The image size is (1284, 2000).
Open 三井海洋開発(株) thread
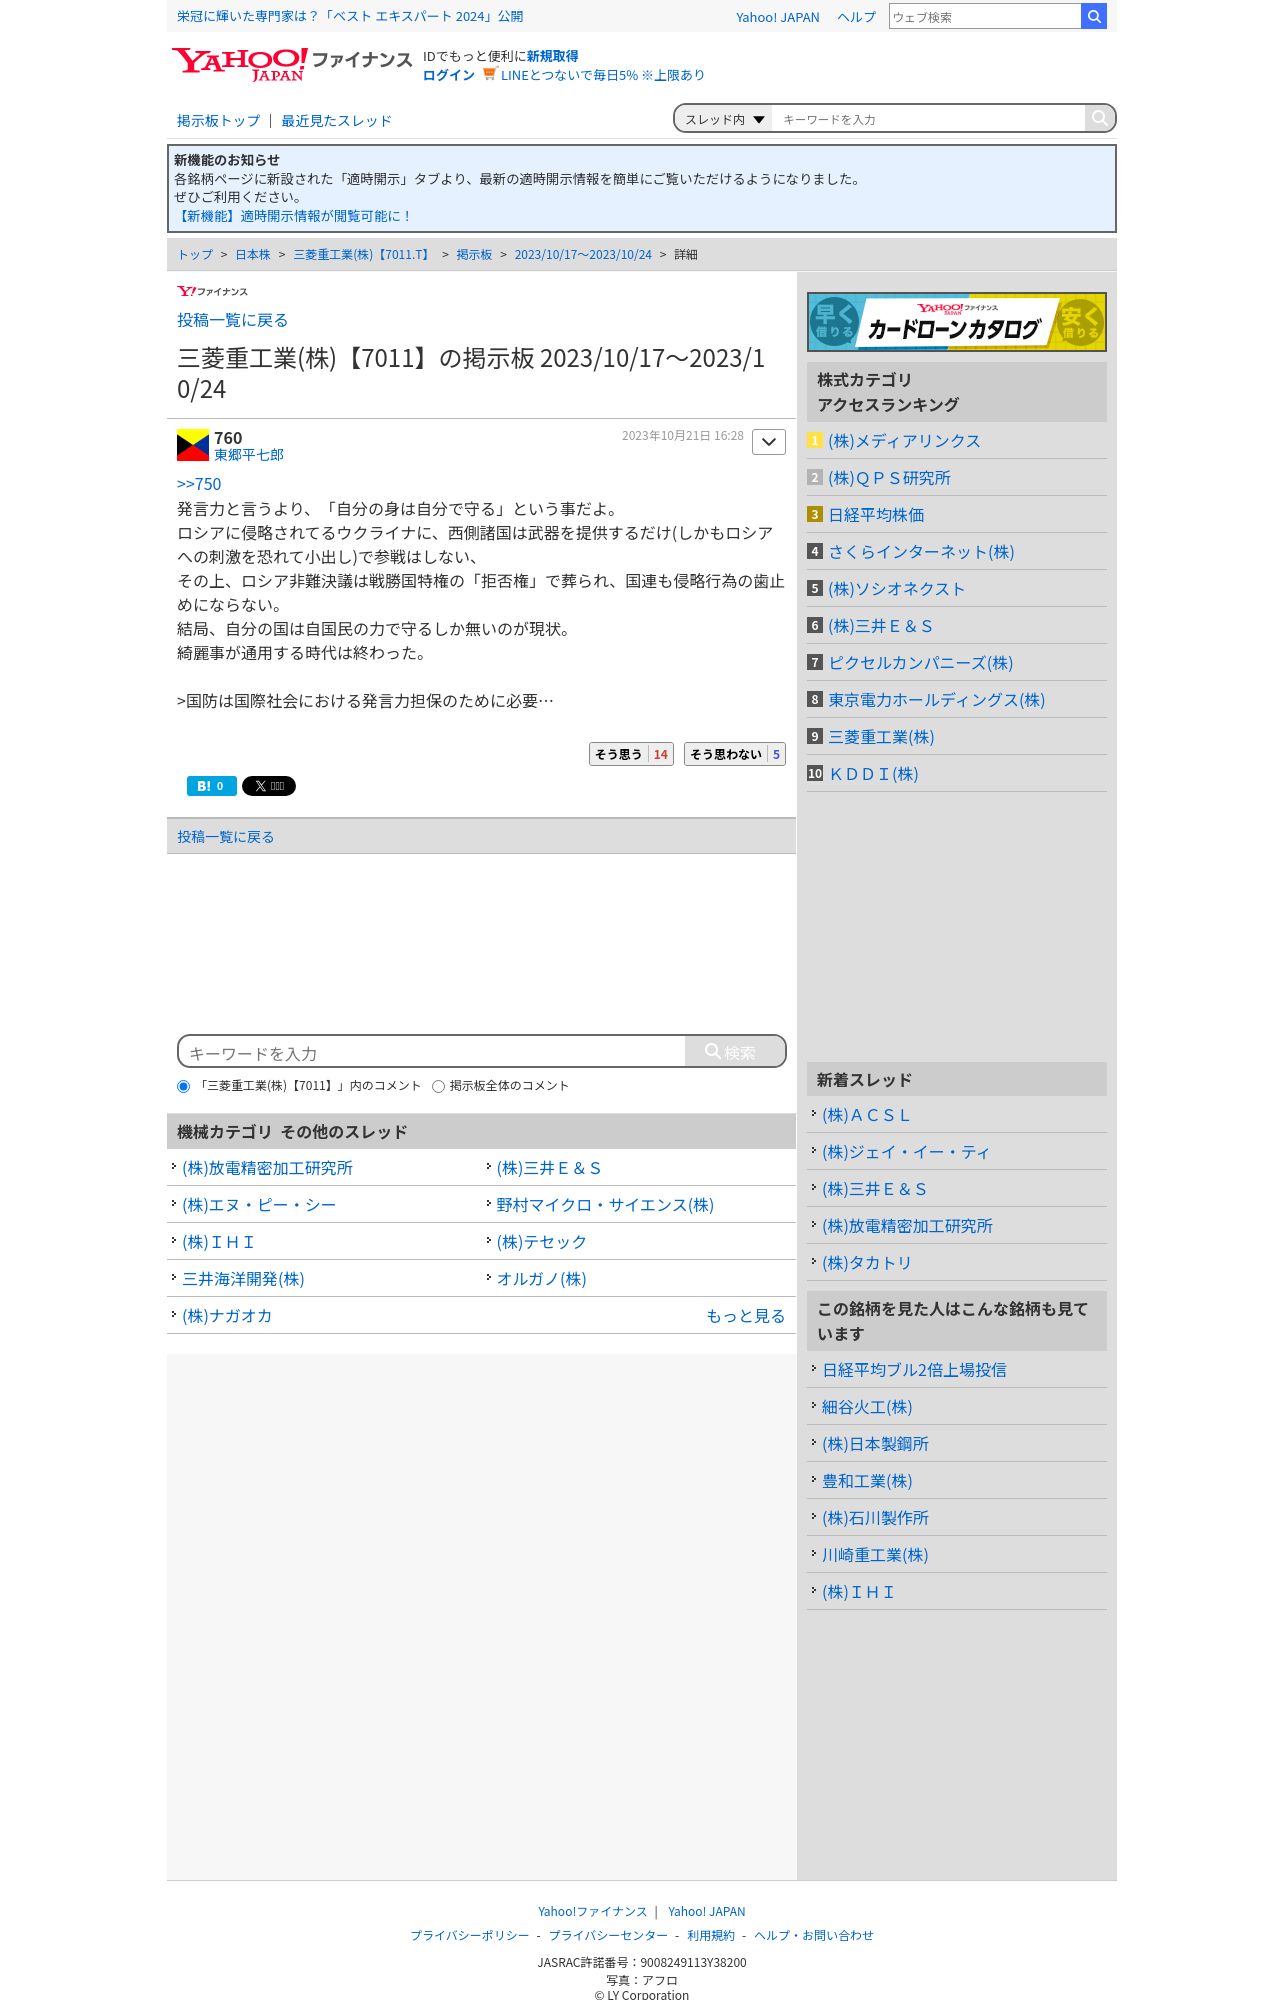click(243, 1279)
